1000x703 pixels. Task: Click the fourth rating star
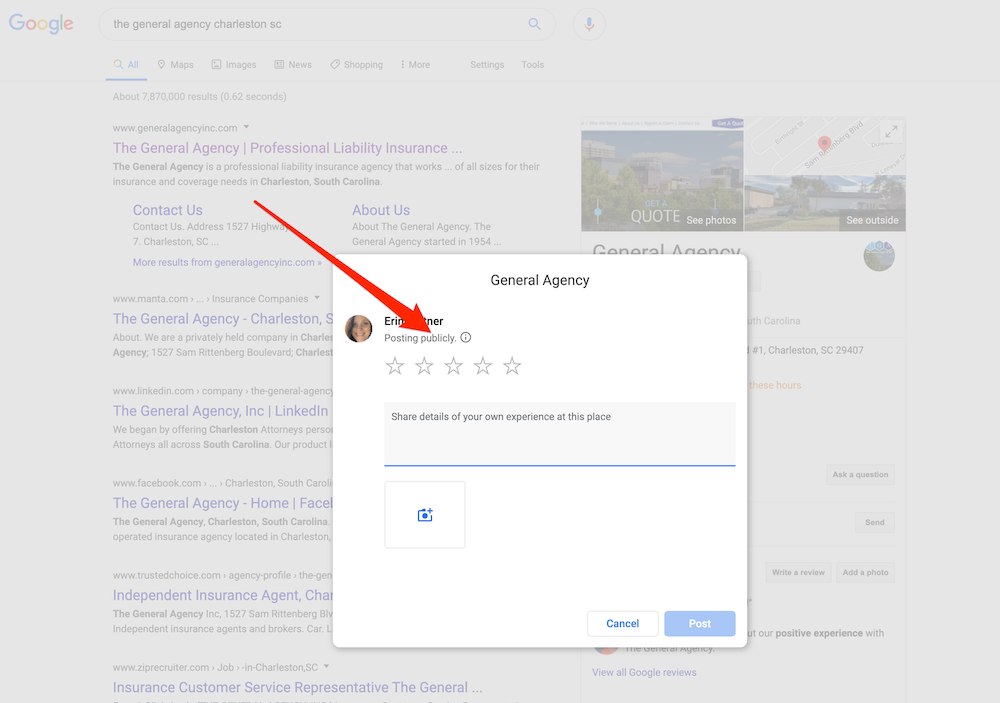coord(483,366)
